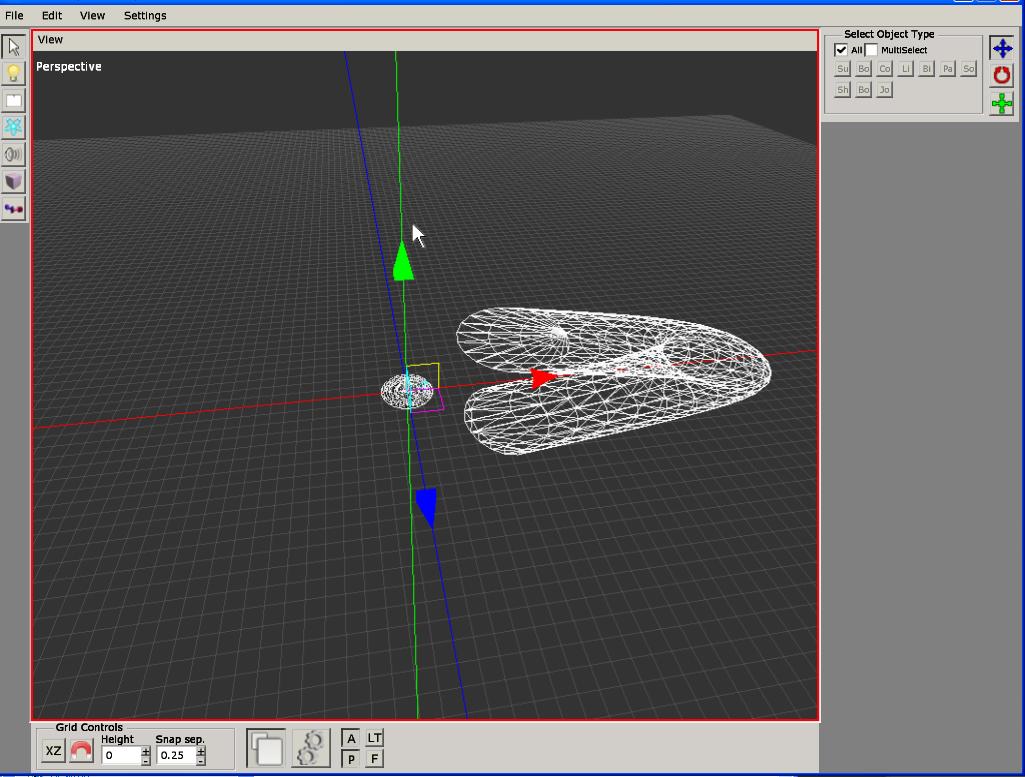Click the LT view button
This screenshot has width=1025, height=777.
[x=374, y=738]
